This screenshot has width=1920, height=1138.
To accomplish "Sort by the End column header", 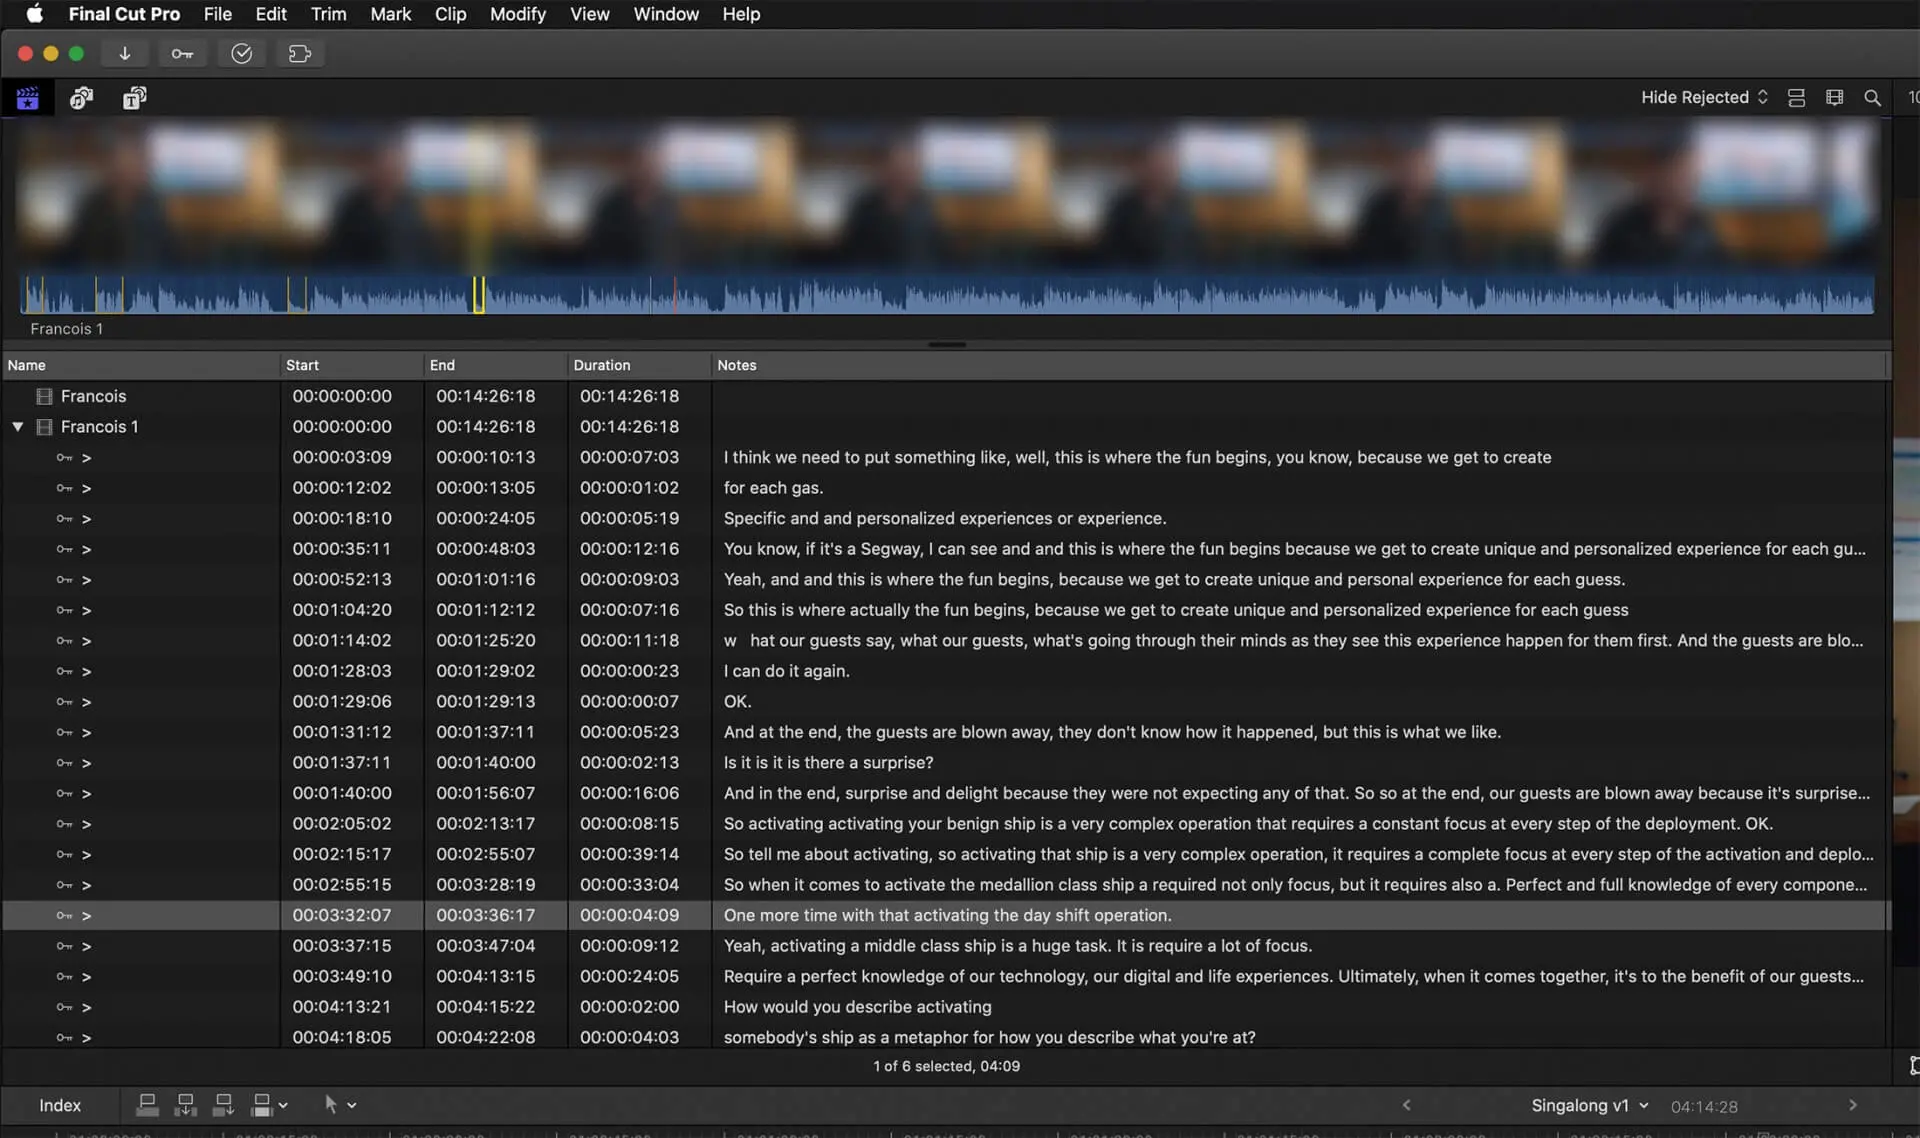I will coord(496,365).
